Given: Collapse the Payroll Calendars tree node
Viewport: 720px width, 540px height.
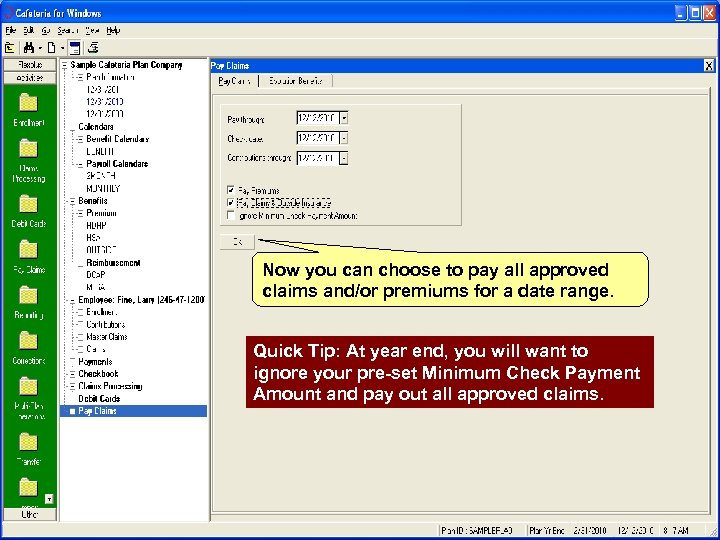Looking at the screenshot, I should [80, 164].
